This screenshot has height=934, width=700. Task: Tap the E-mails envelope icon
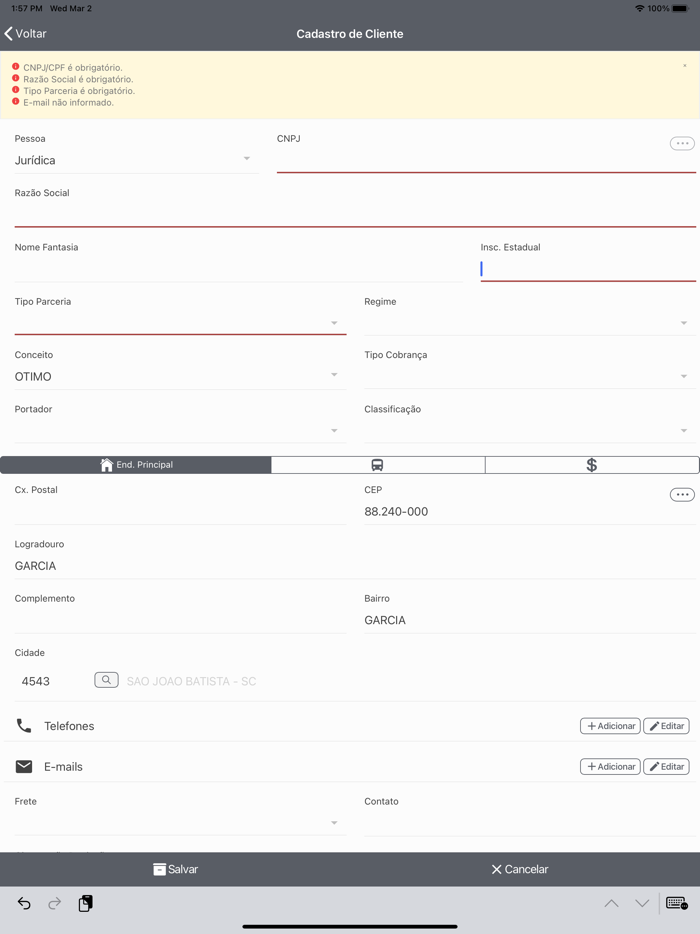tap(24, 766)
